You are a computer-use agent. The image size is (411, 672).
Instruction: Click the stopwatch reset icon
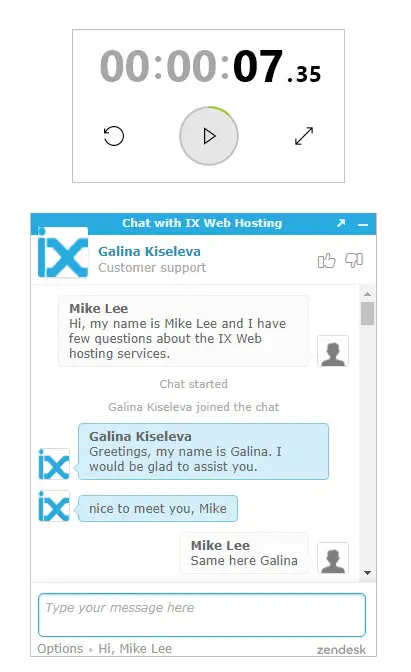pyautogui.click(x=114, y=136)
